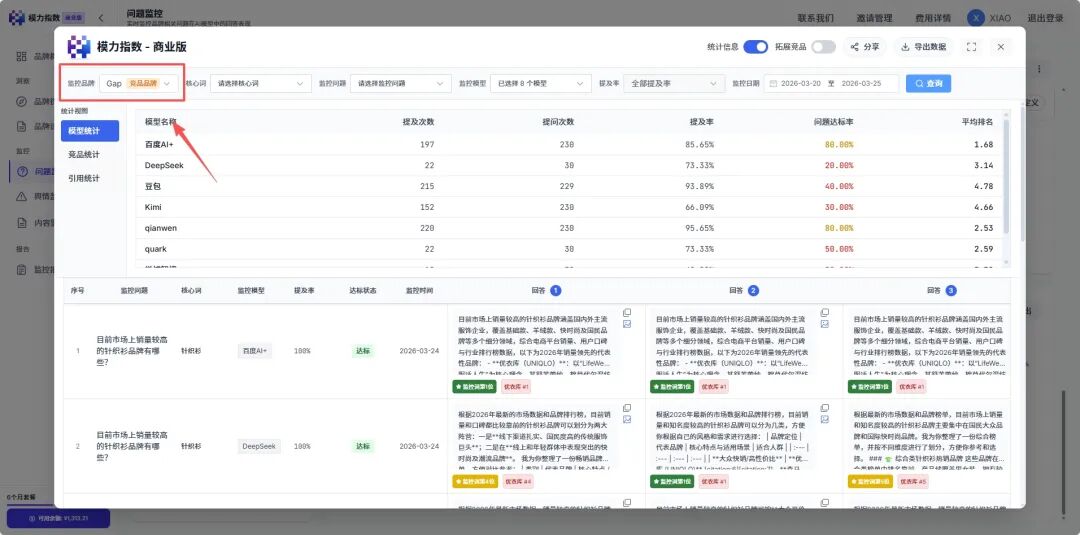Click the 百度AI+ model tag in question row 1
Viewport: 1080px width, 535px height.
pos(255,351)
